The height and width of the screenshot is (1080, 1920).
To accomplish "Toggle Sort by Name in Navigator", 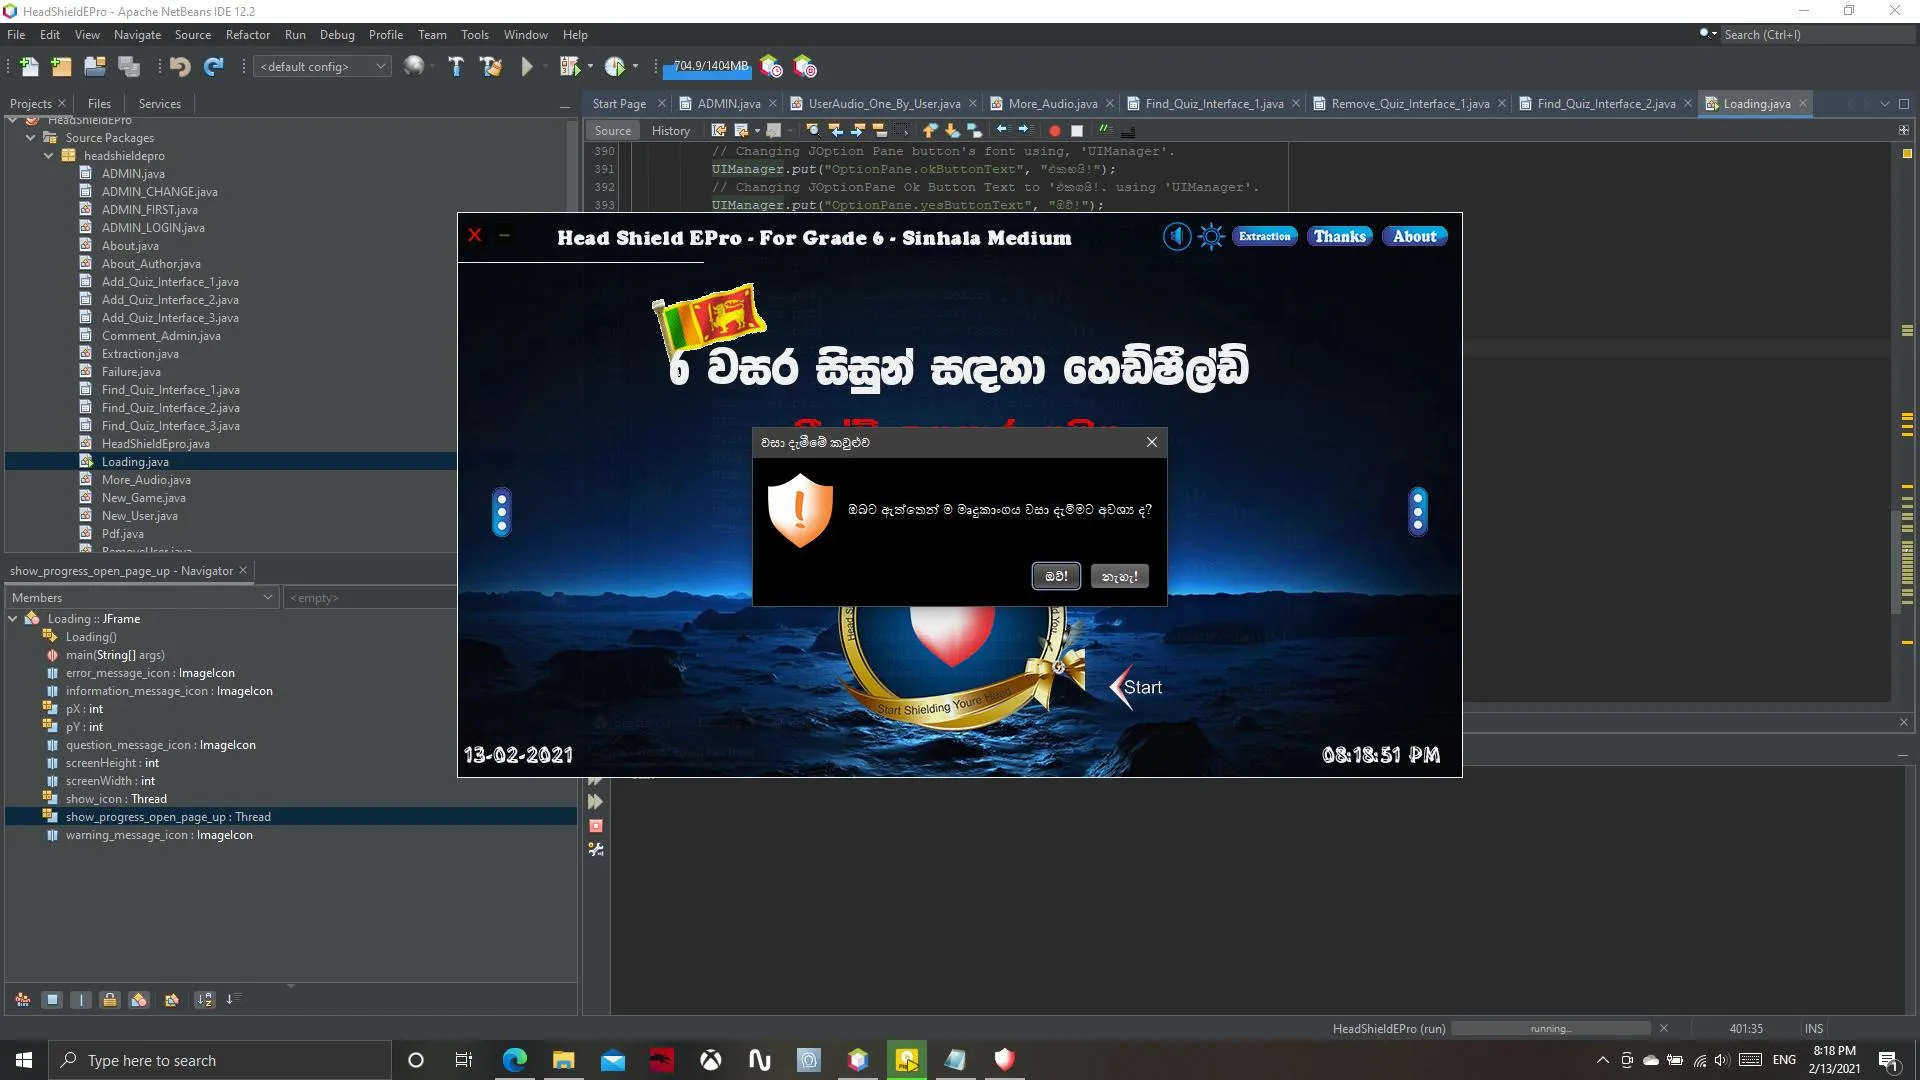I will [x=204, y=999].
